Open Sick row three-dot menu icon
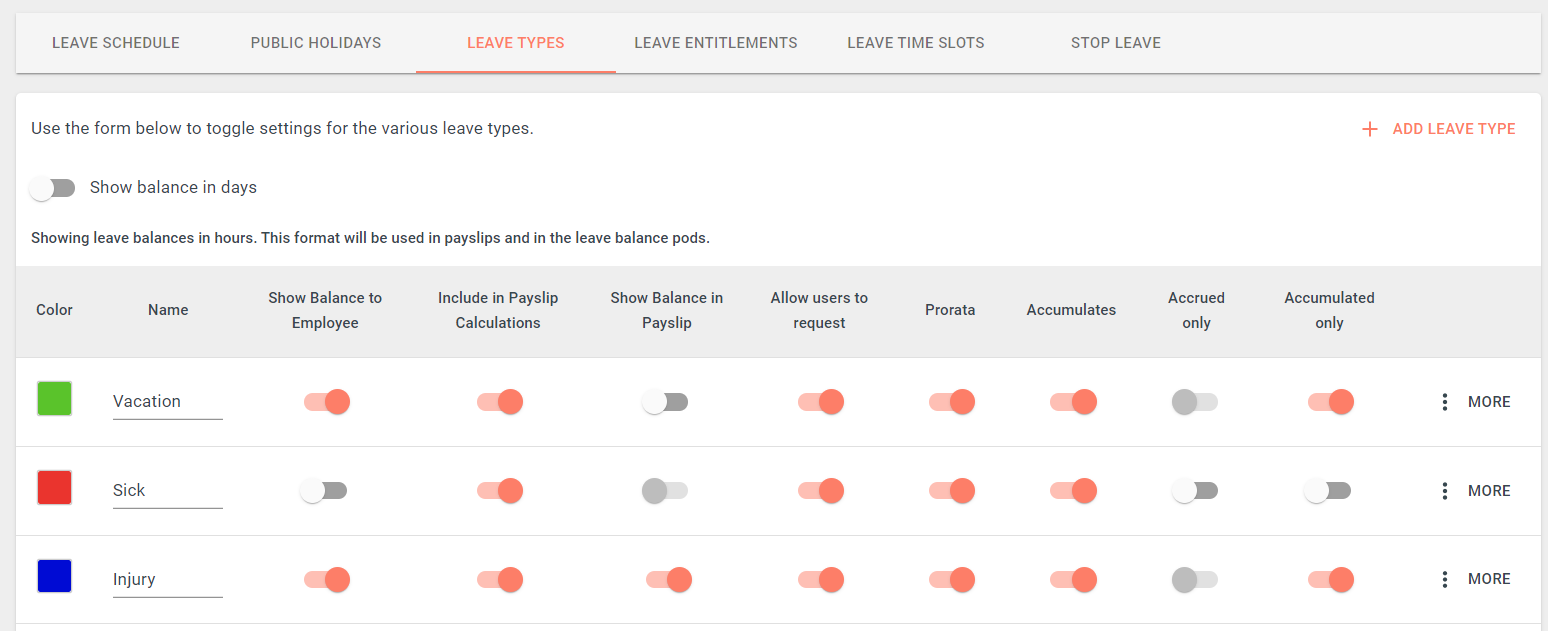 pos(1445,491)
